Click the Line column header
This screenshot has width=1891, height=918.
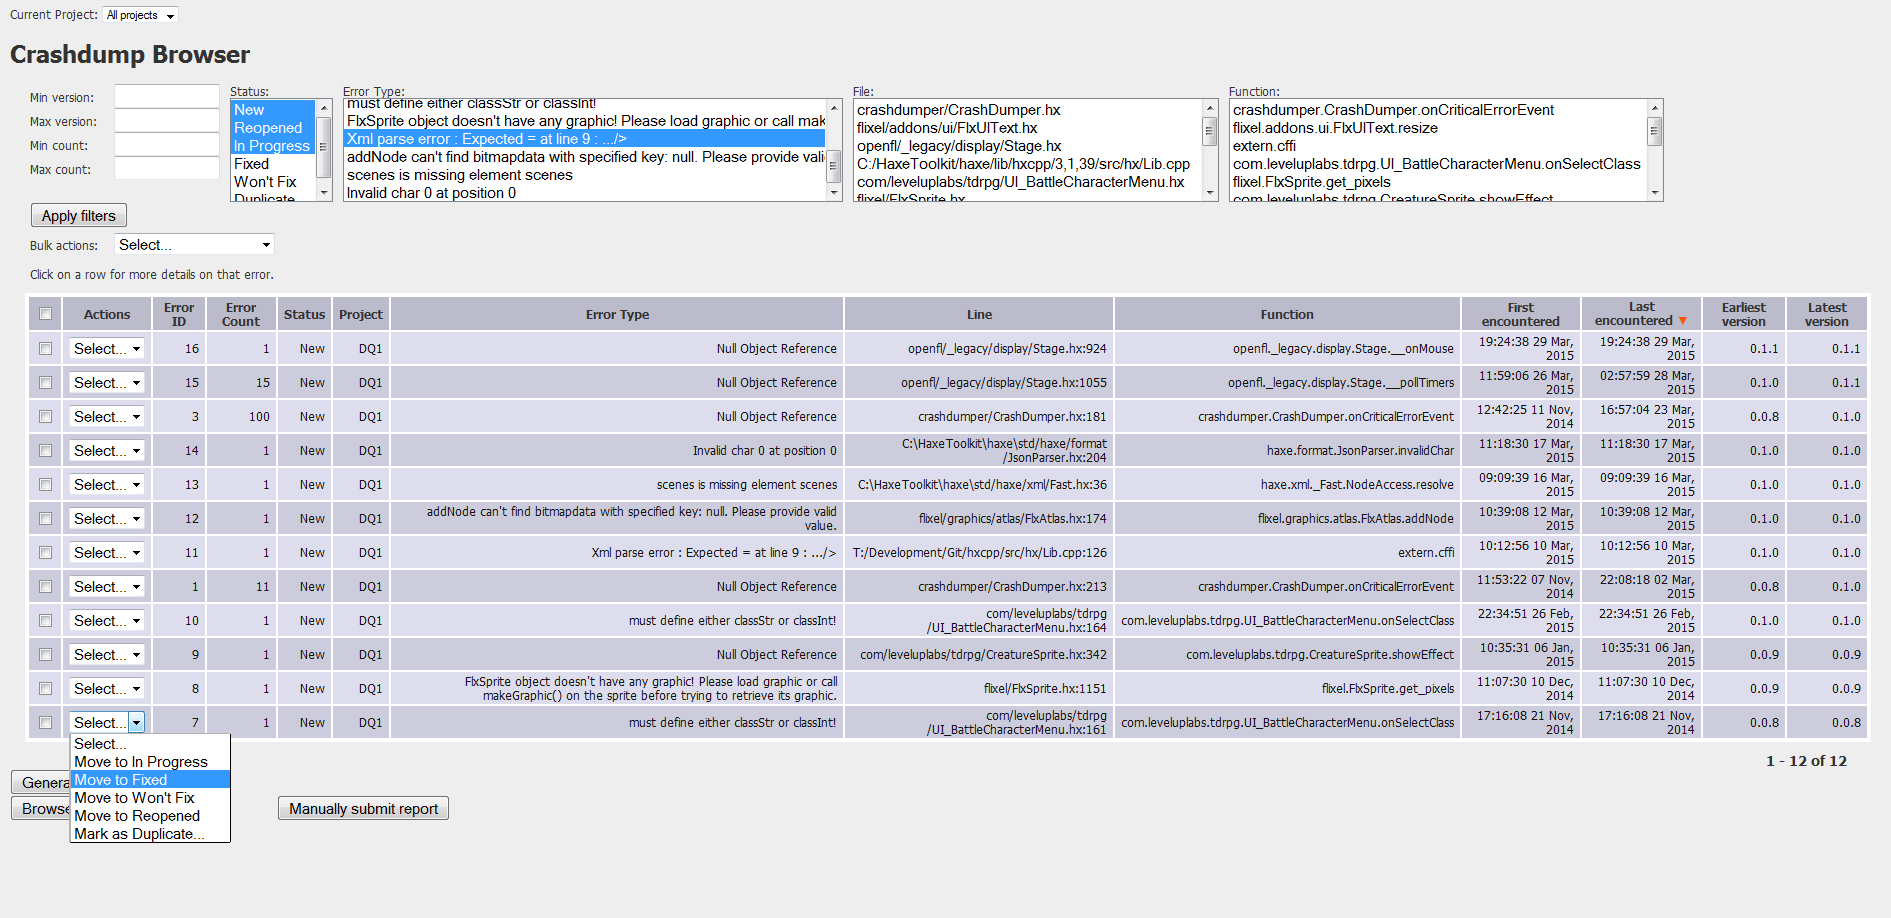coord(979,314)
